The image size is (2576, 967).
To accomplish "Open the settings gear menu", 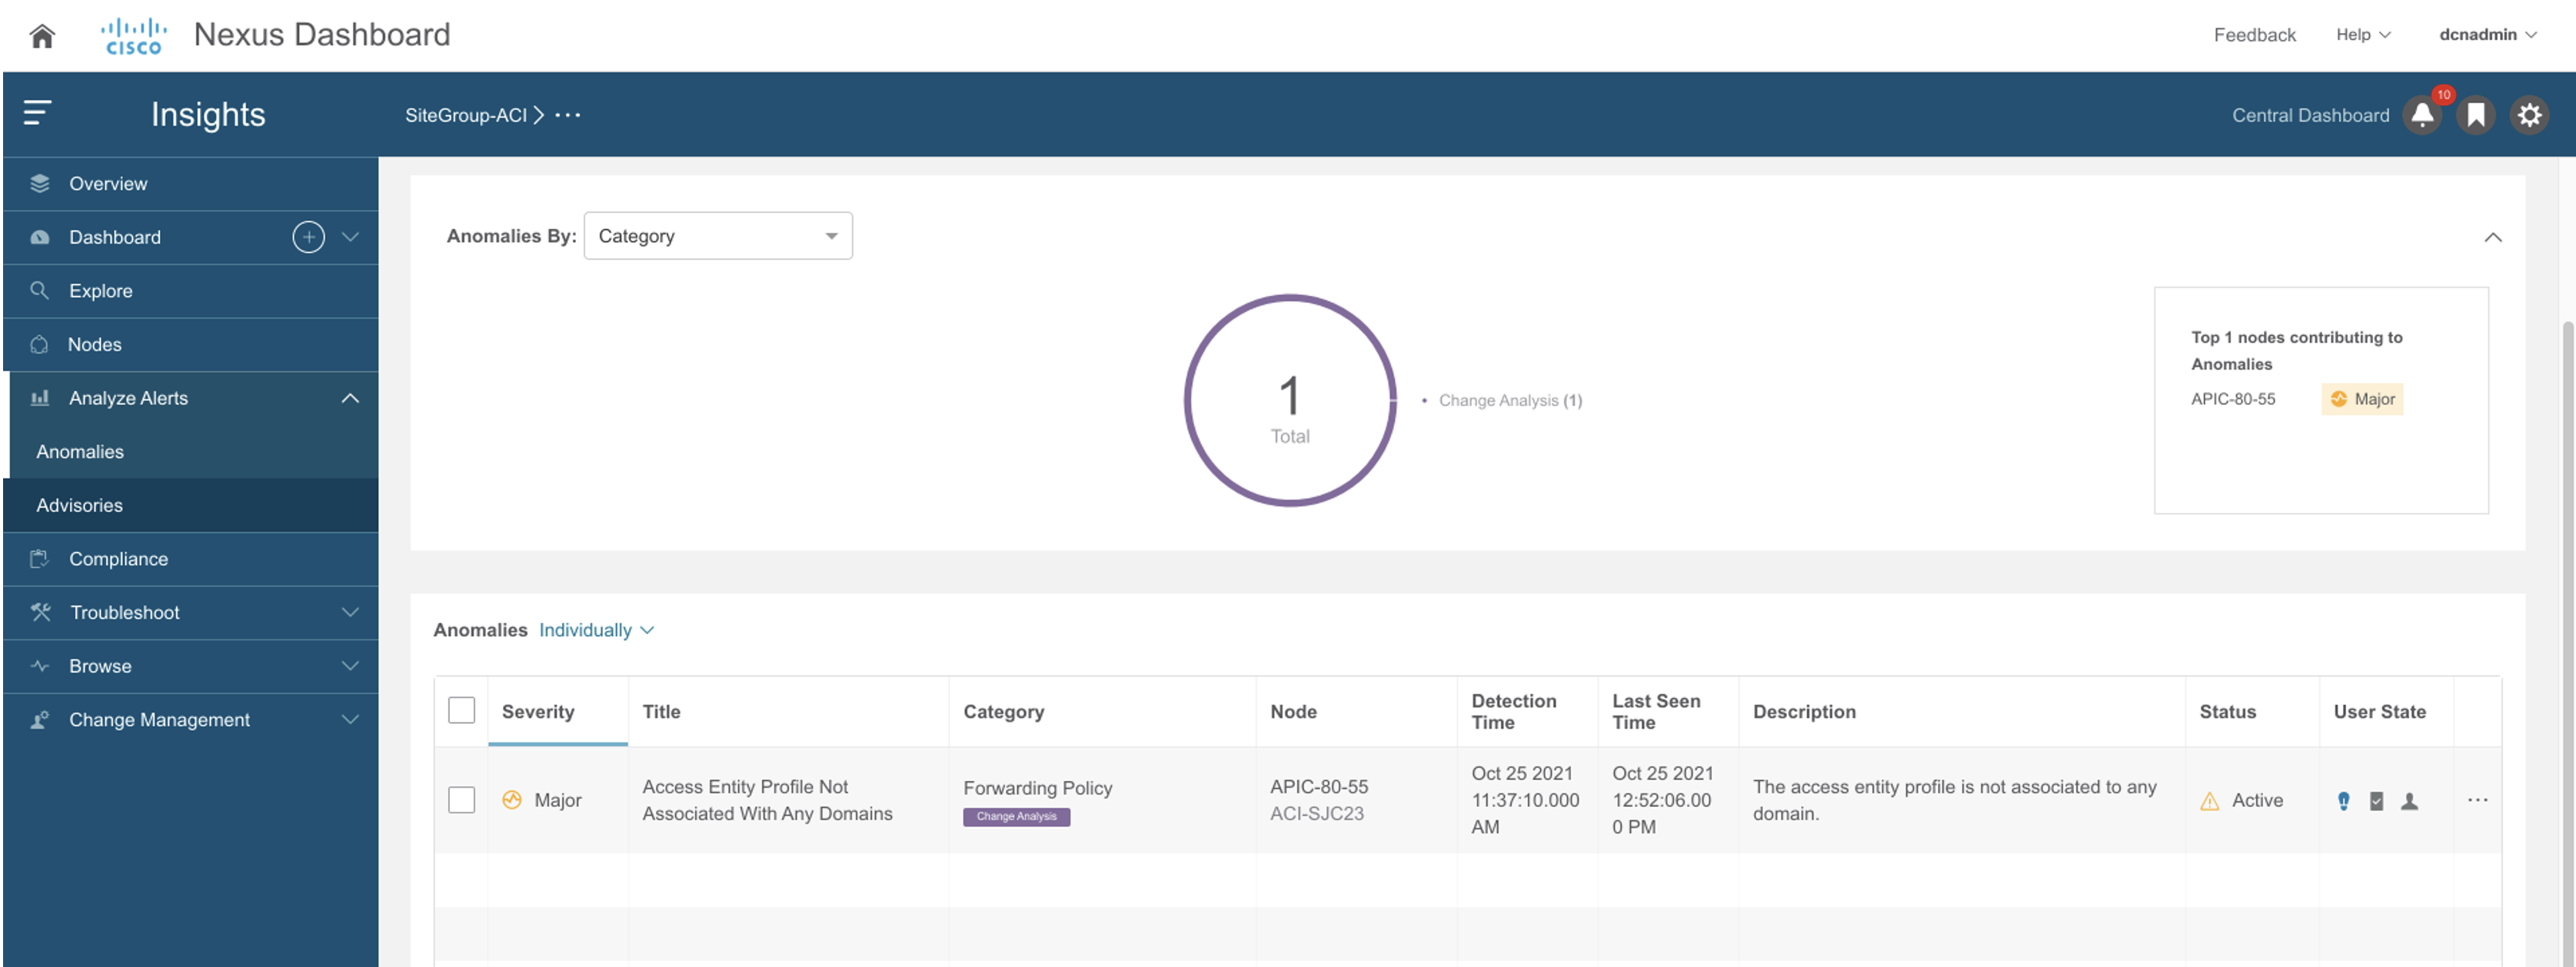I will click(x=2529, y=114).
